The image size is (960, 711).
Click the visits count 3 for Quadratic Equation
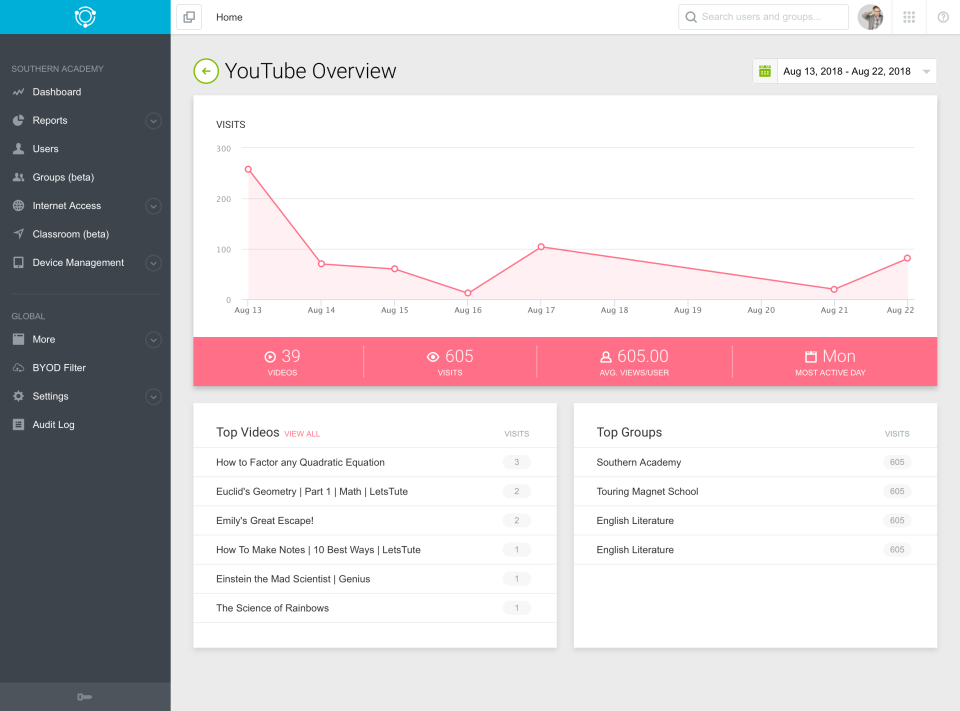coord(517,462)
